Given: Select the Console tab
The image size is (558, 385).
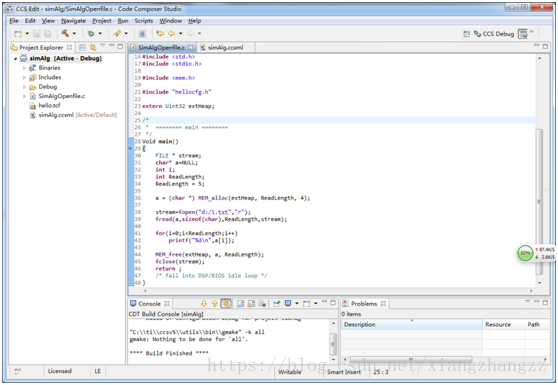Looking at the screenshot, I should (149, 304).
